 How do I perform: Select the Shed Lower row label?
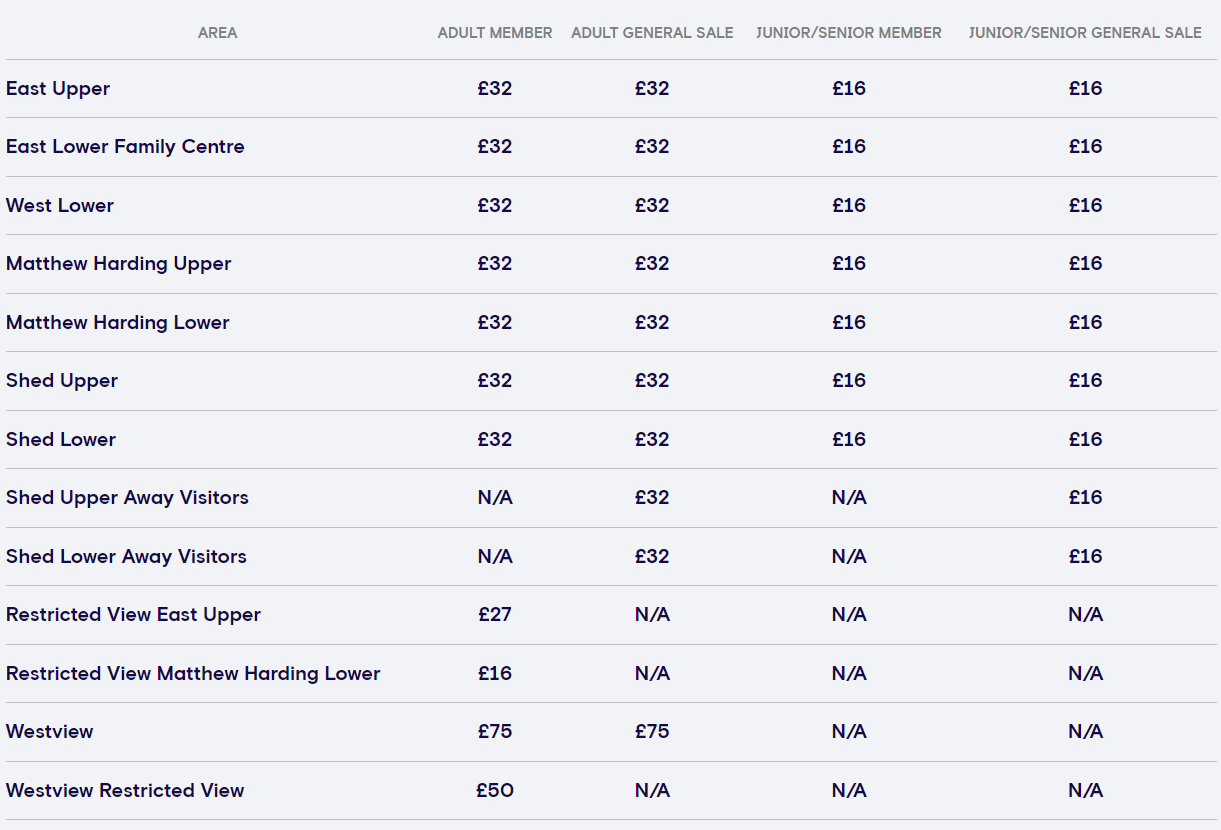click(61, 440)
